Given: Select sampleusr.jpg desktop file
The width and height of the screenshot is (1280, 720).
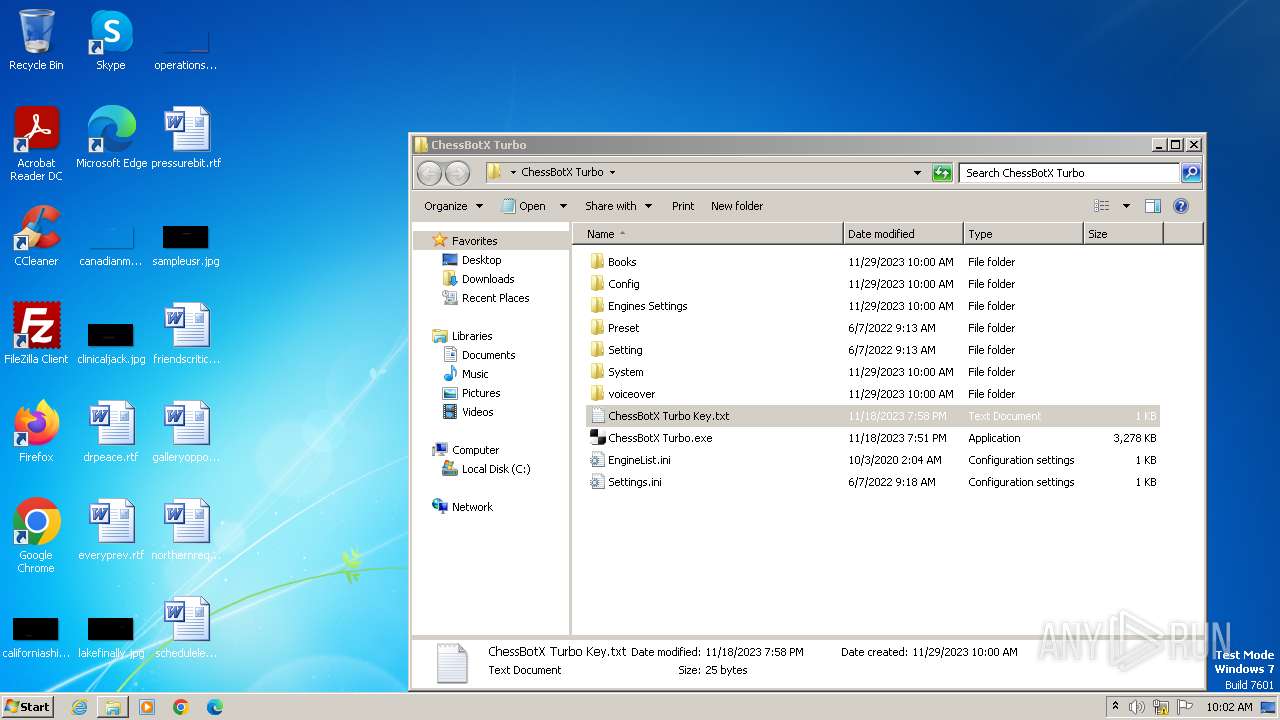Looking at the screenshot, I should 186,245.
